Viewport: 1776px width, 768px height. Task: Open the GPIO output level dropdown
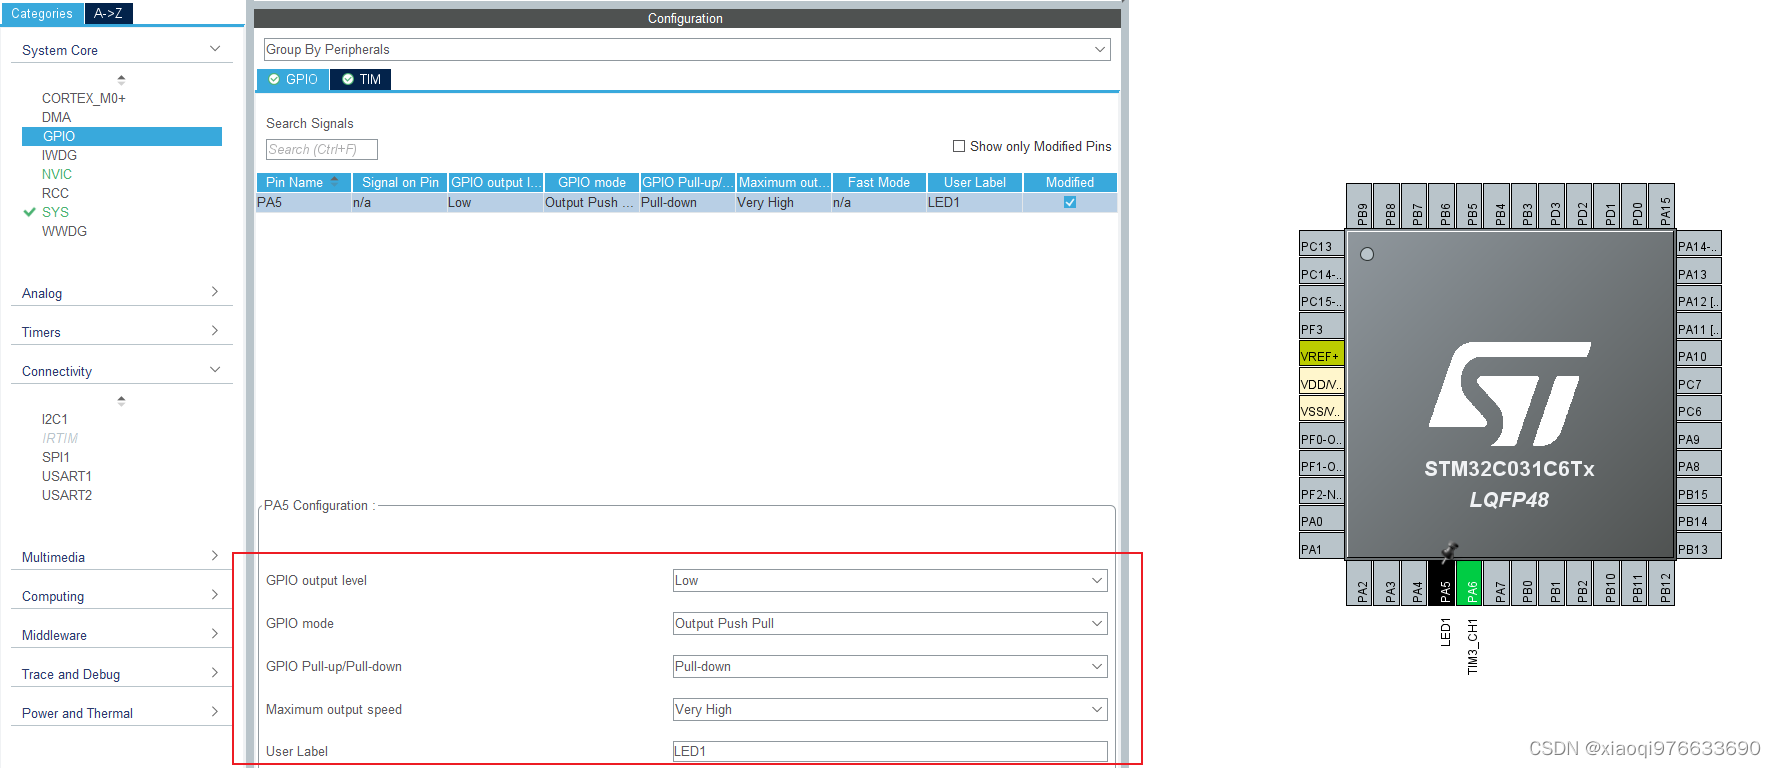coord(890,580)
